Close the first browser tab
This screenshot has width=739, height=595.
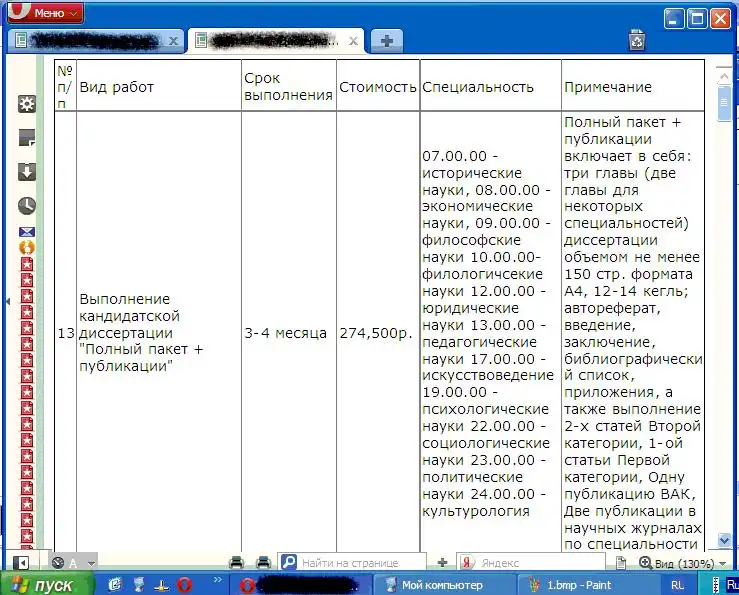pyautogui.click(x=173, y=41)
